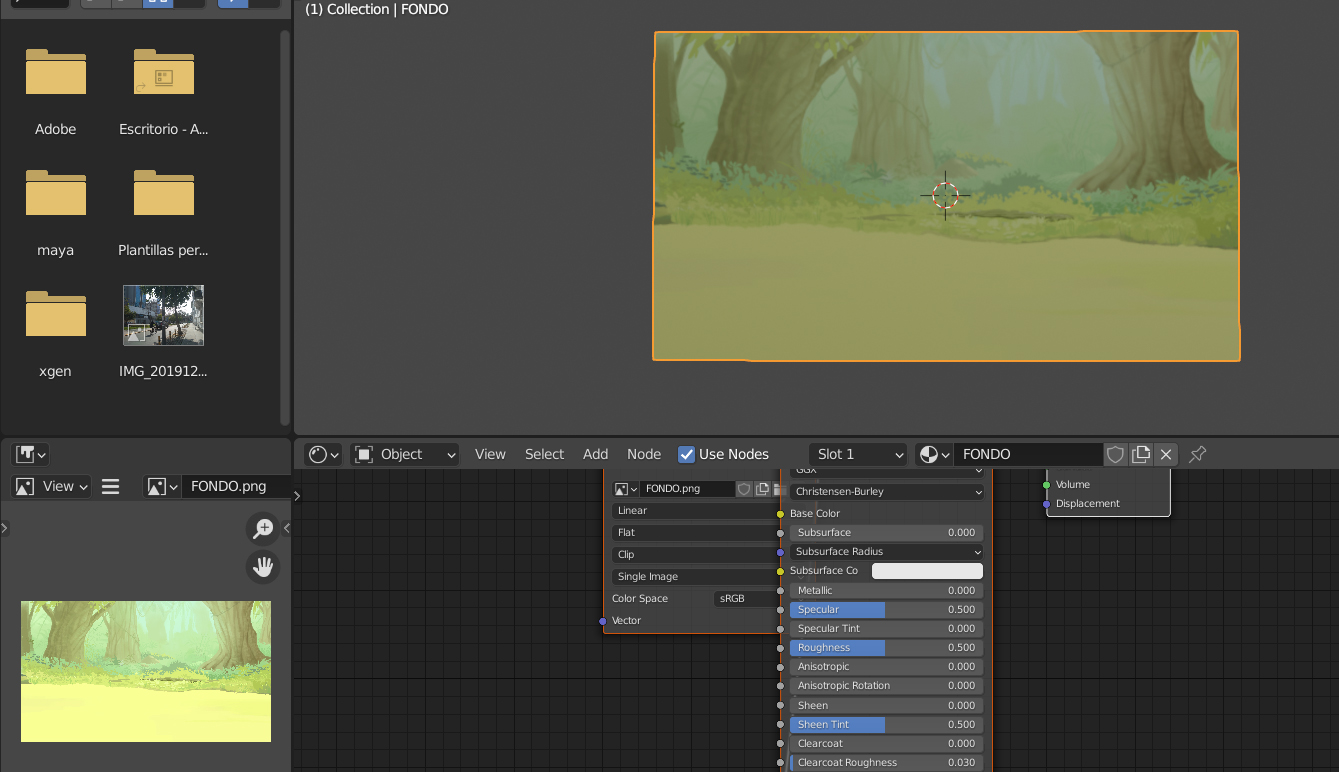1339x772 pixels.
Task: Expand the node editor toolbar arrow
Action: click(297, 495)
